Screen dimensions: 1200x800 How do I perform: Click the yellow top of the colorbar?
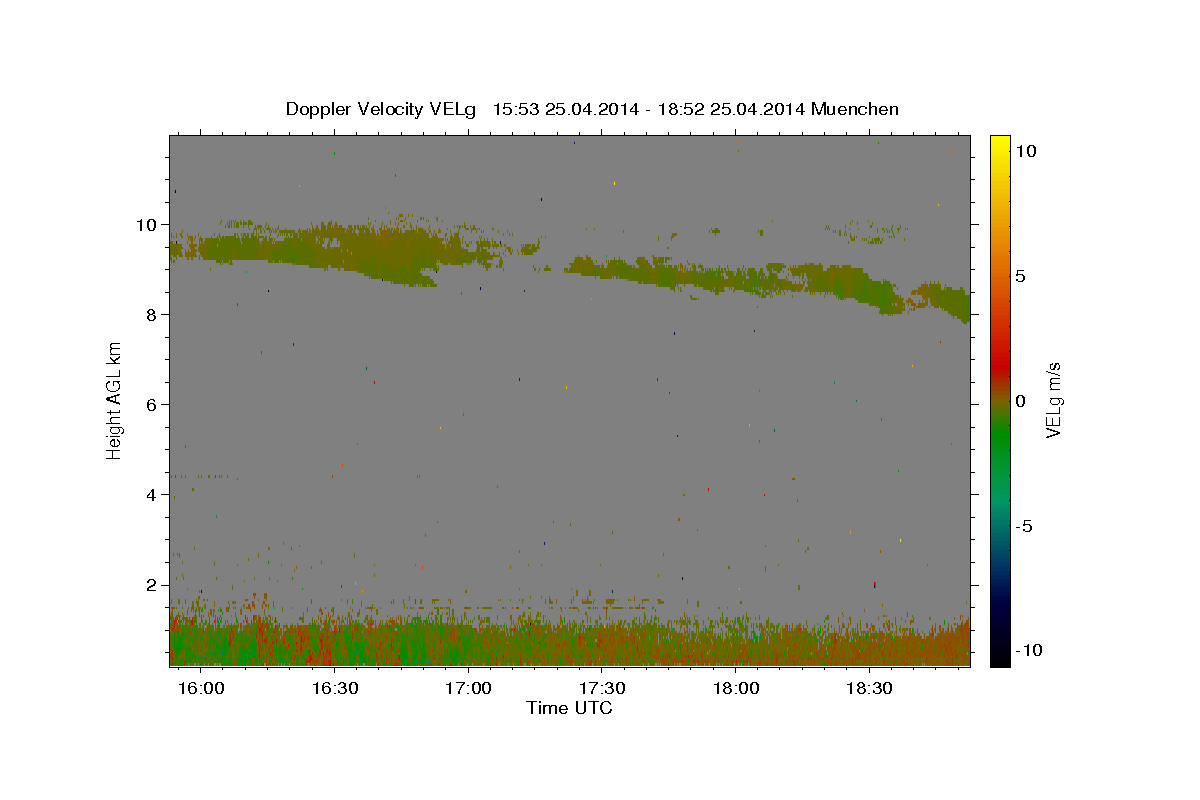[x=1000, y=145]
